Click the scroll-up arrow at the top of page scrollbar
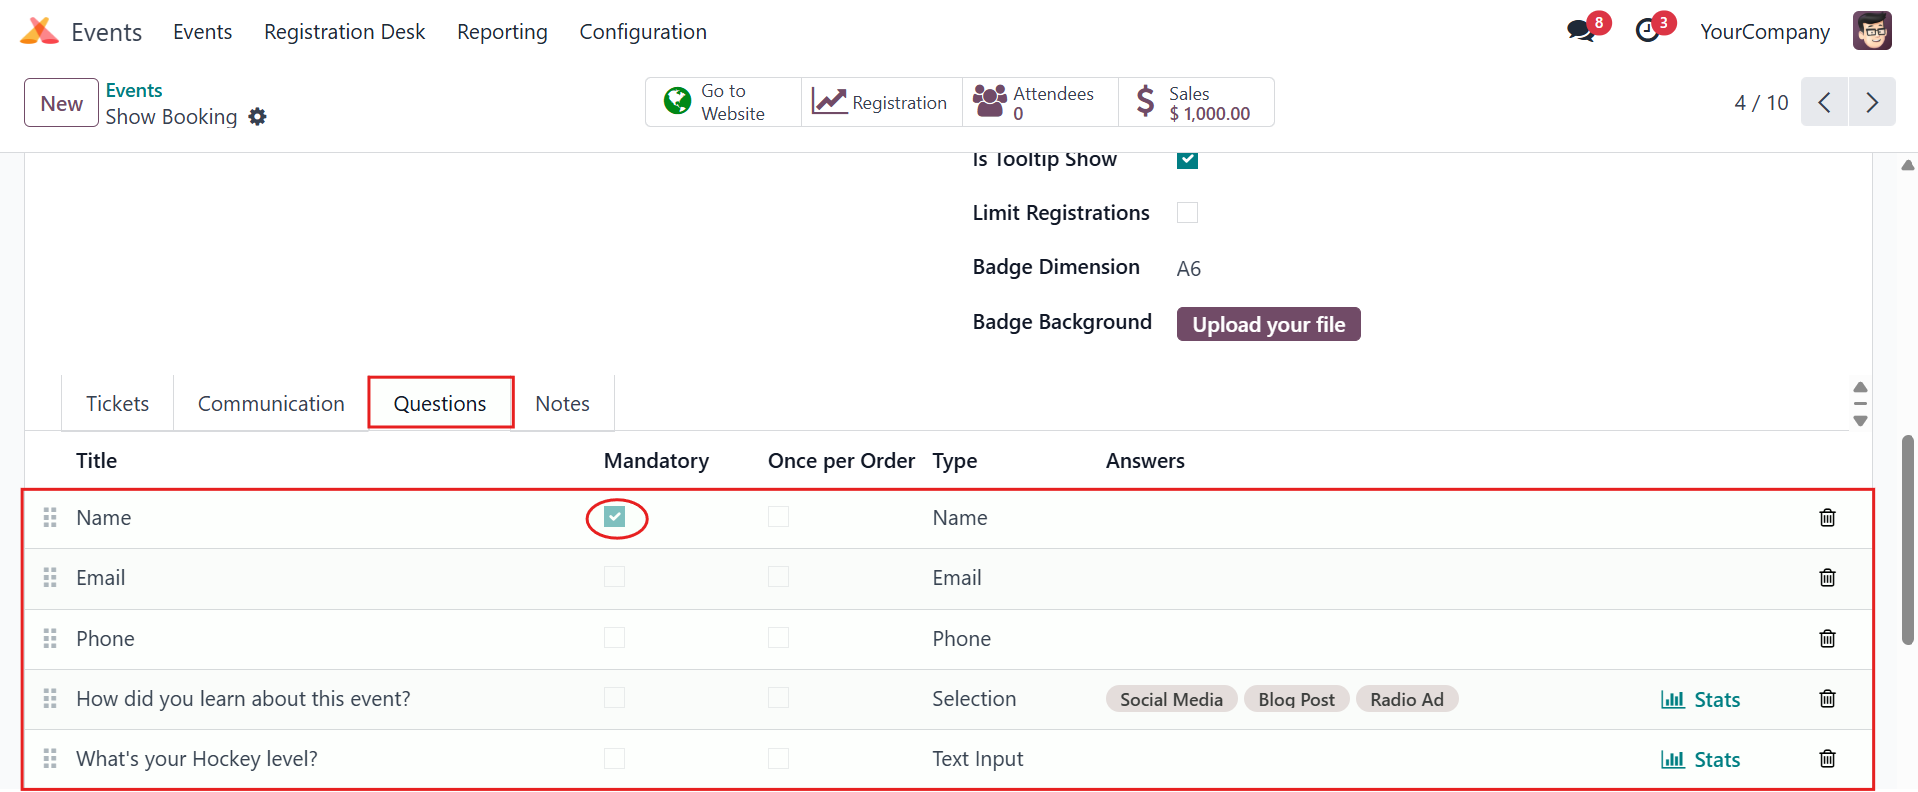 click(x=1907, y=165)
